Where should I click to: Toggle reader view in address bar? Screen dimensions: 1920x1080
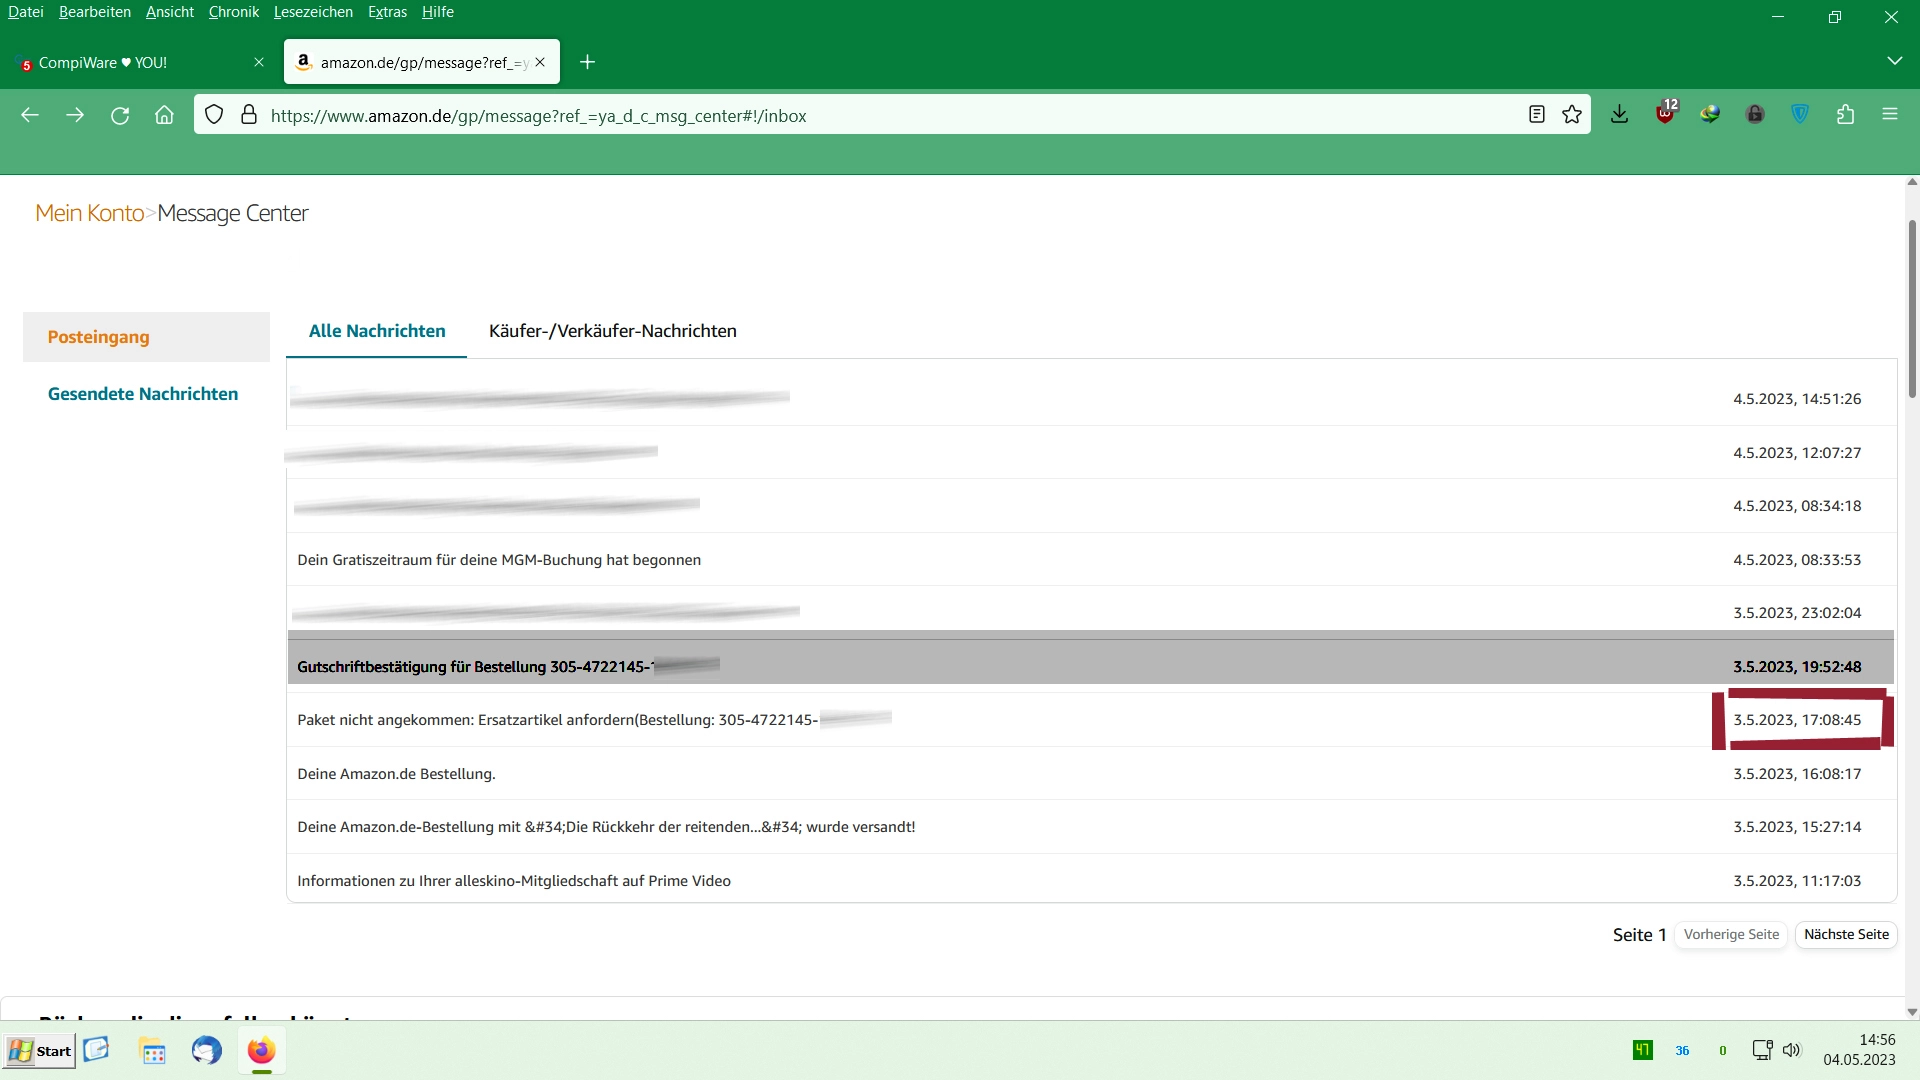tap(1537, 115)
